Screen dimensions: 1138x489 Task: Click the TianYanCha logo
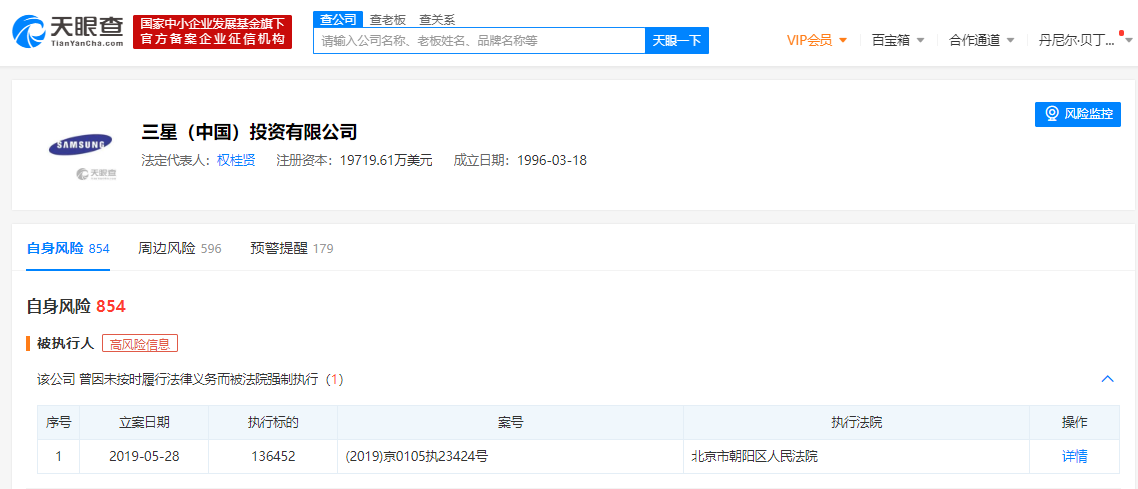point(68,31)
